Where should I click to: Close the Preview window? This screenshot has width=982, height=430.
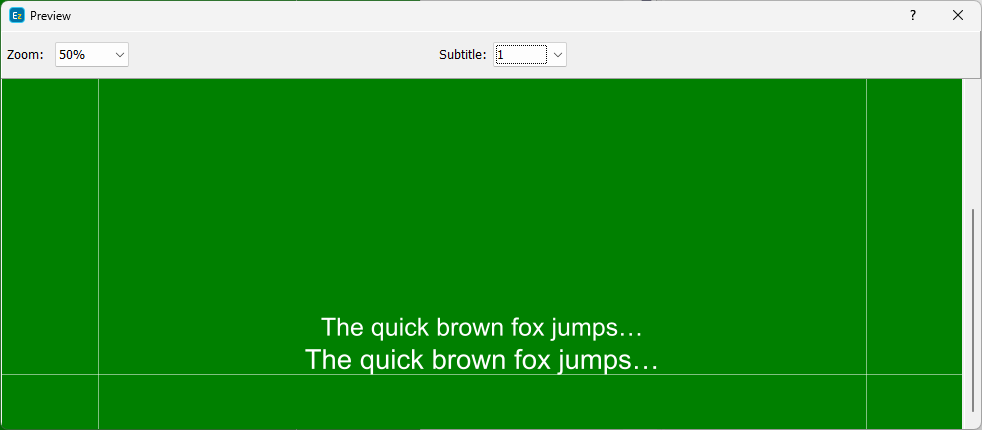click(x=957, y=16)
